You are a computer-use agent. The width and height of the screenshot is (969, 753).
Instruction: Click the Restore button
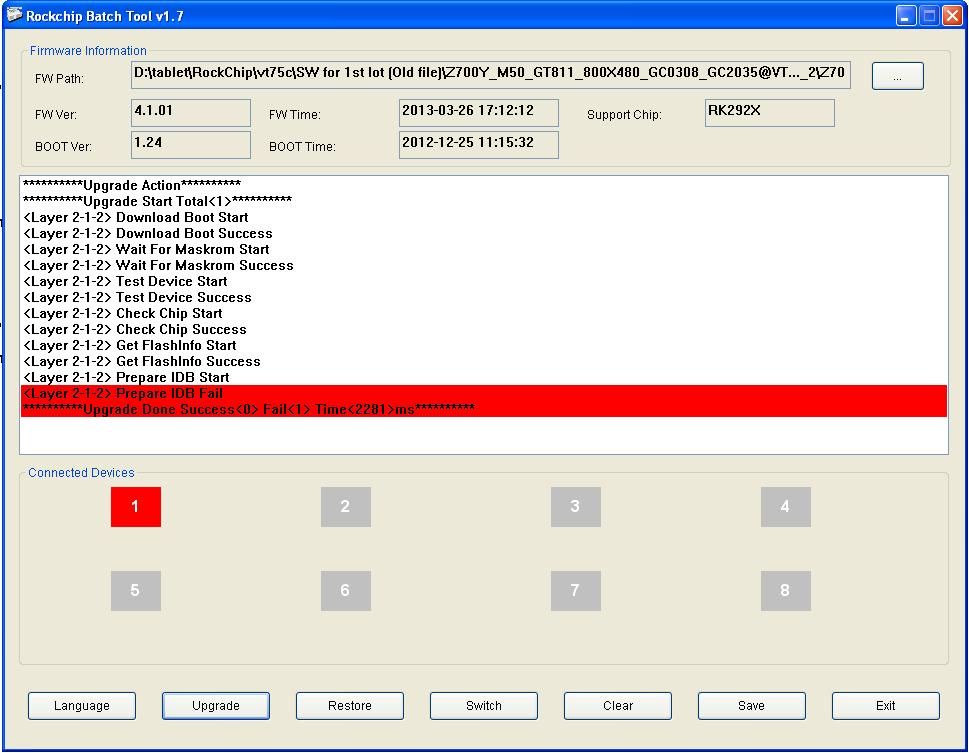tap(350, 706)
